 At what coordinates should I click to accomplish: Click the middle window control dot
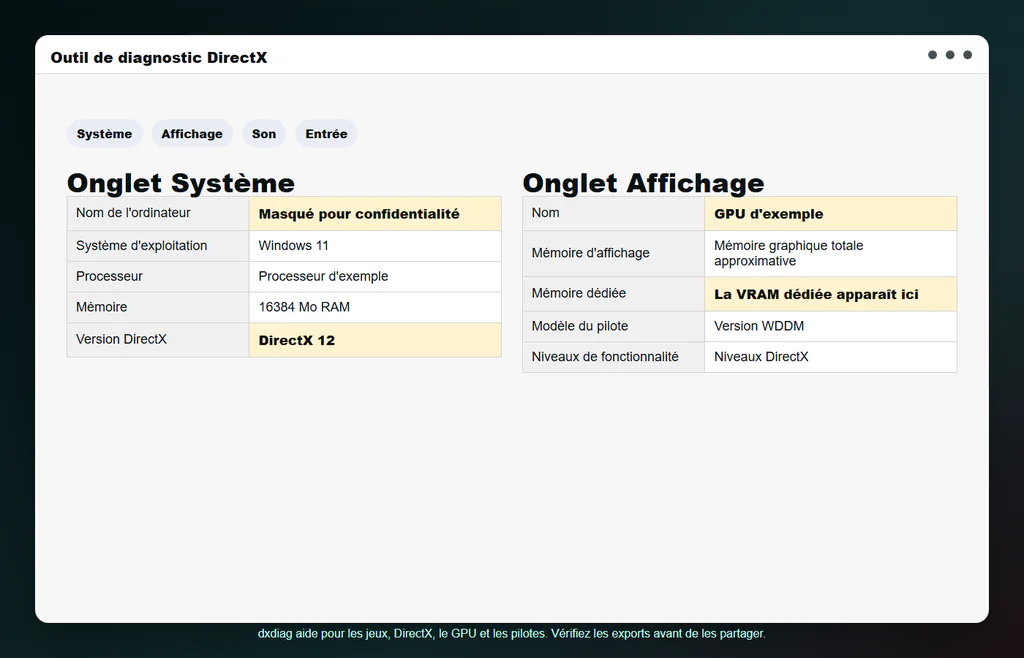[950, 55]
